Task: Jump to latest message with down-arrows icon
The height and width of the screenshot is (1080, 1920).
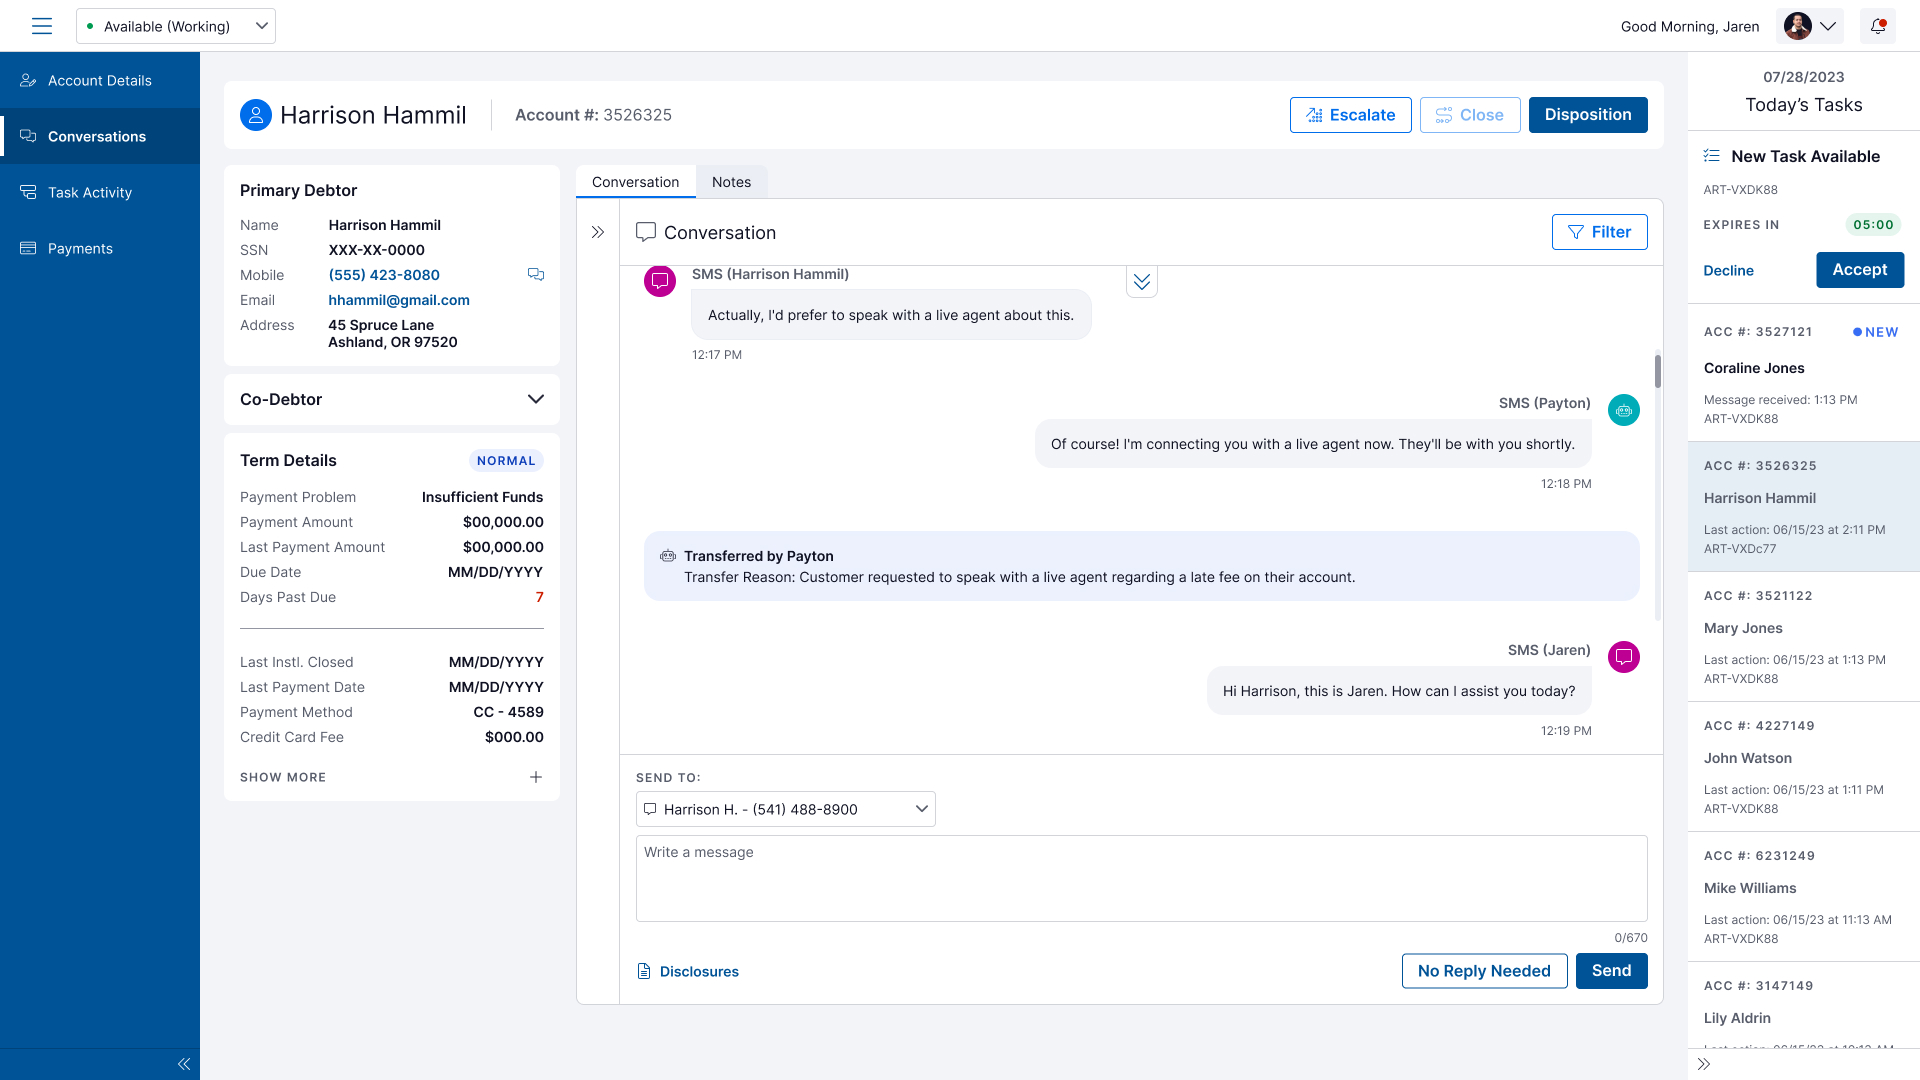Action: coord(1141,282)
